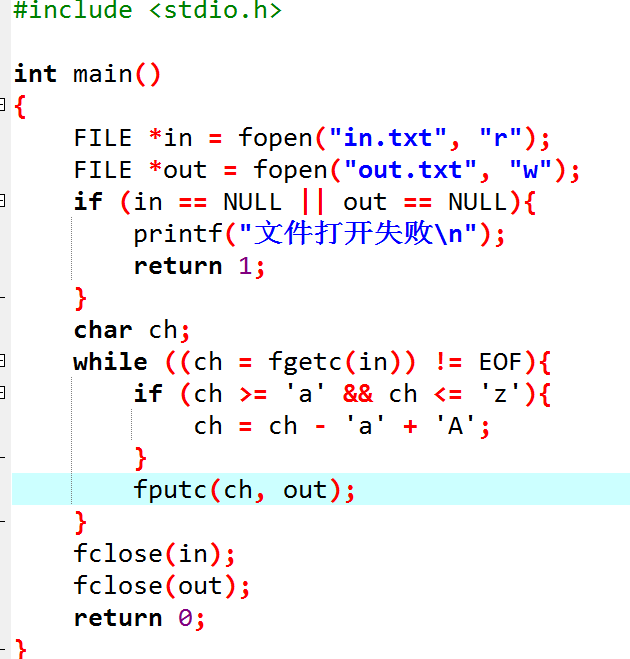
Task: Click the 'char ch;' declaration
Action: [x=132, y=330]
